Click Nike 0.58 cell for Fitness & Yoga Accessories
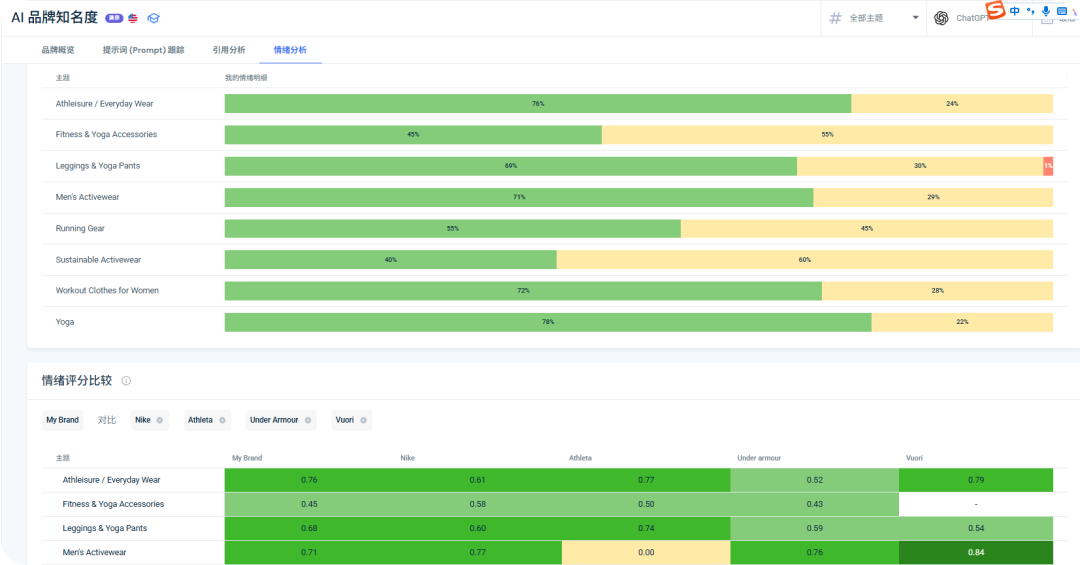 pyautogui.click(x=477, y=504)
